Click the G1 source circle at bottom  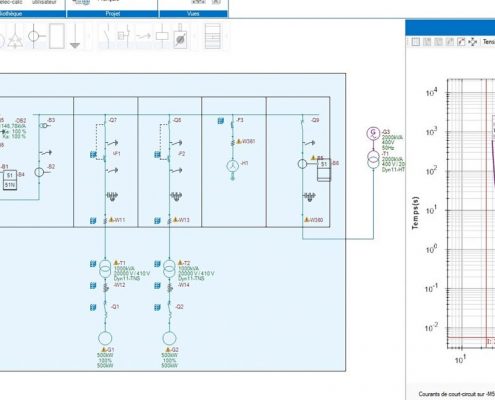pyautogui.click(x=105, y=338)
